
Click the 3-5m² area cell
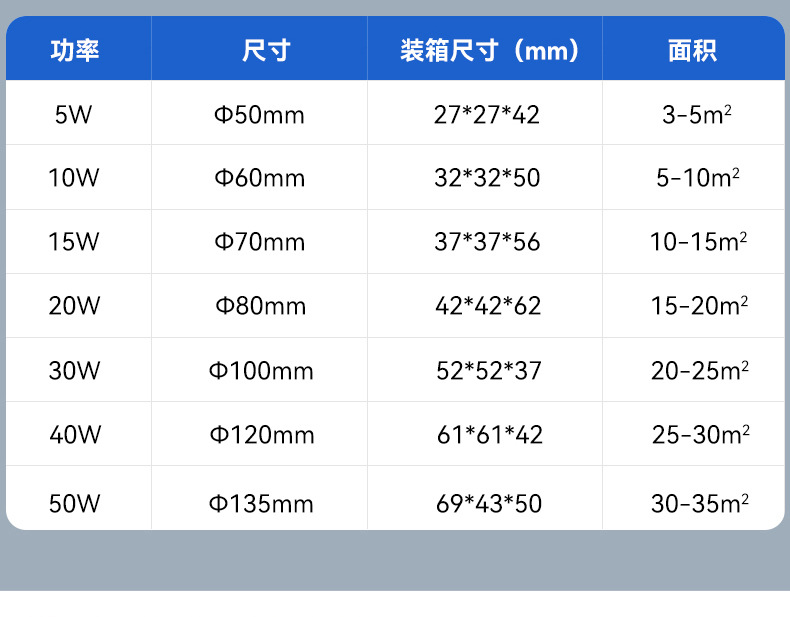point(697,115)
